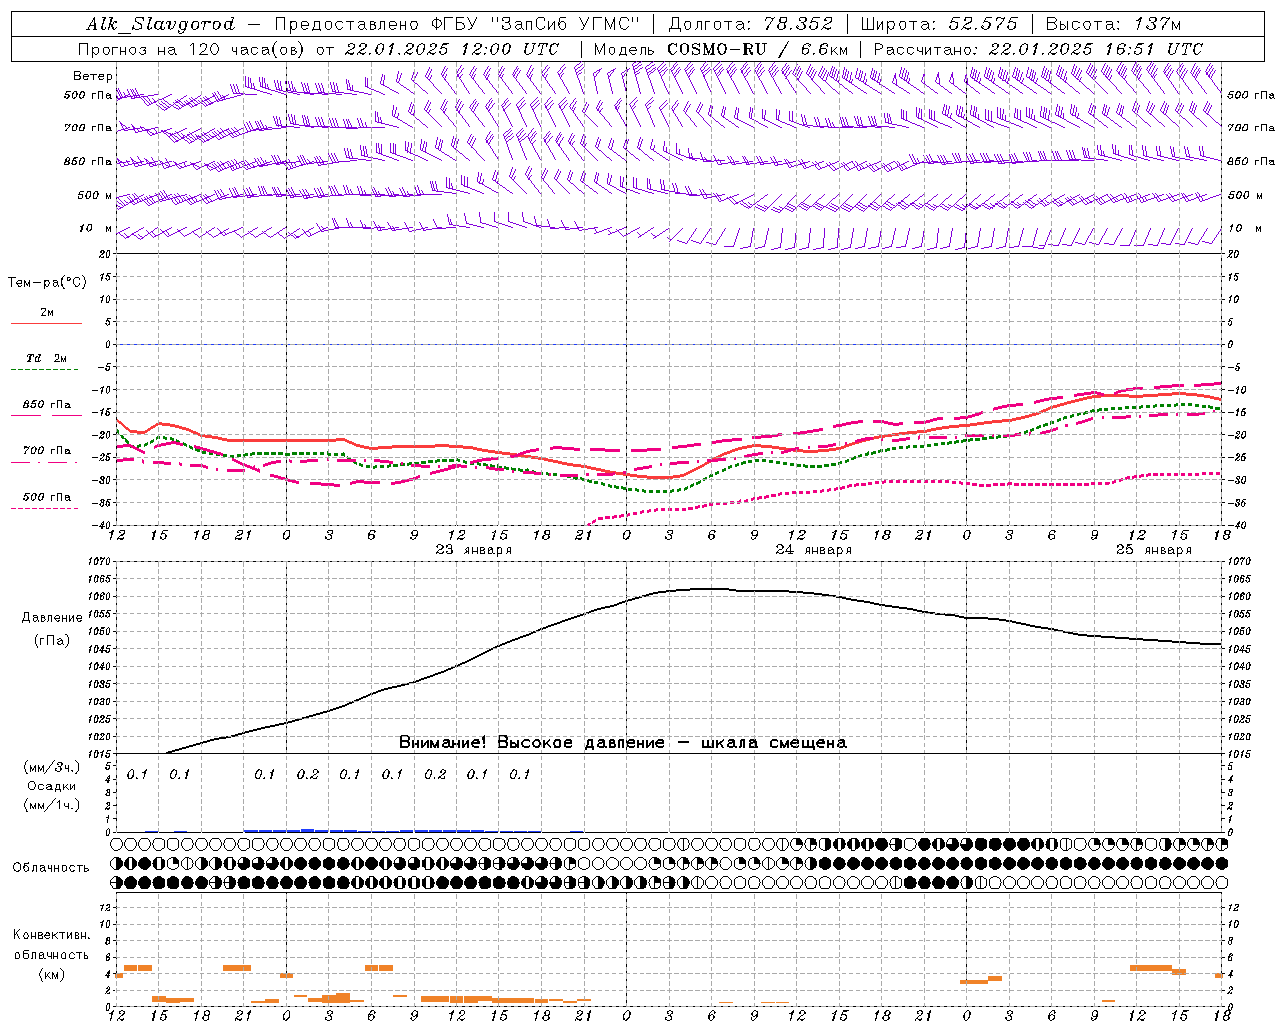Click the Td 2м legend entry
Viewport: 1280px width, 1024px height.
47,358
